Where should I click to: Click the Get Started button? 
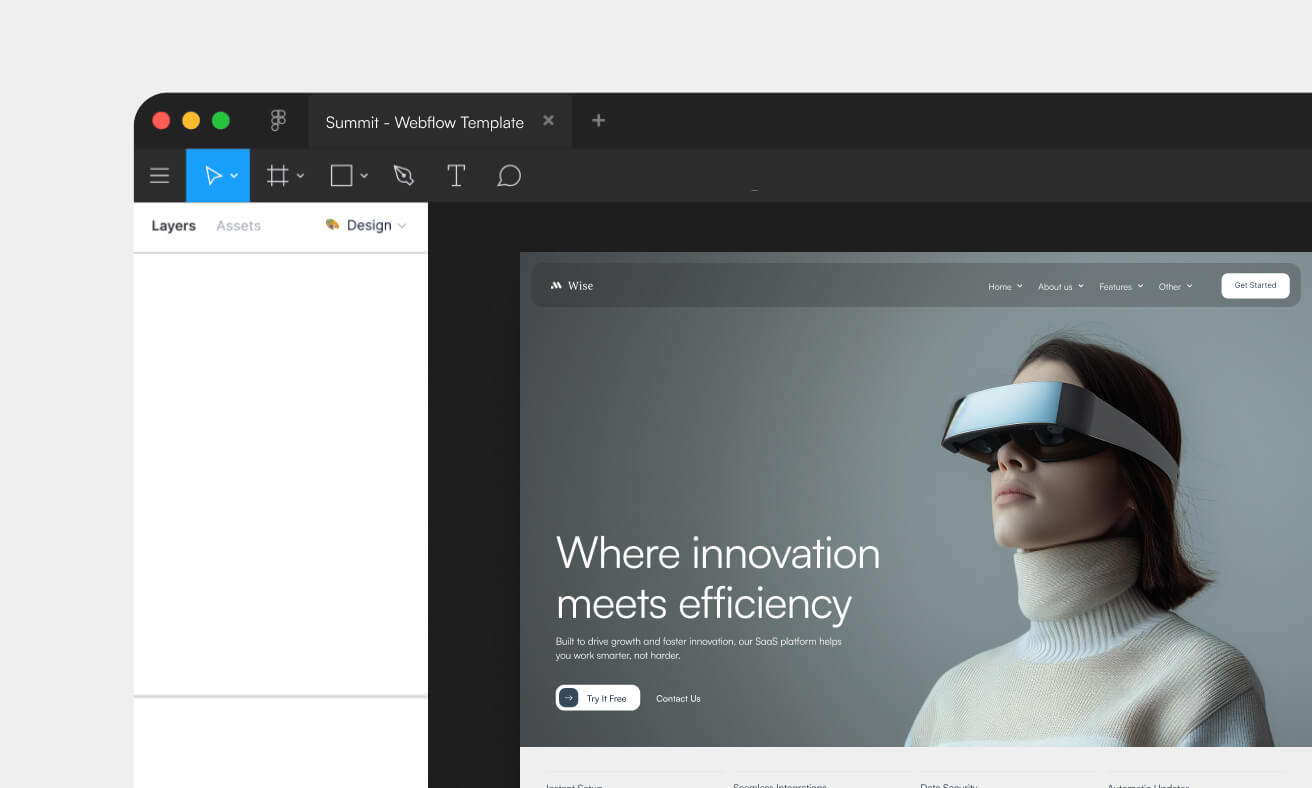[1255, 285]
